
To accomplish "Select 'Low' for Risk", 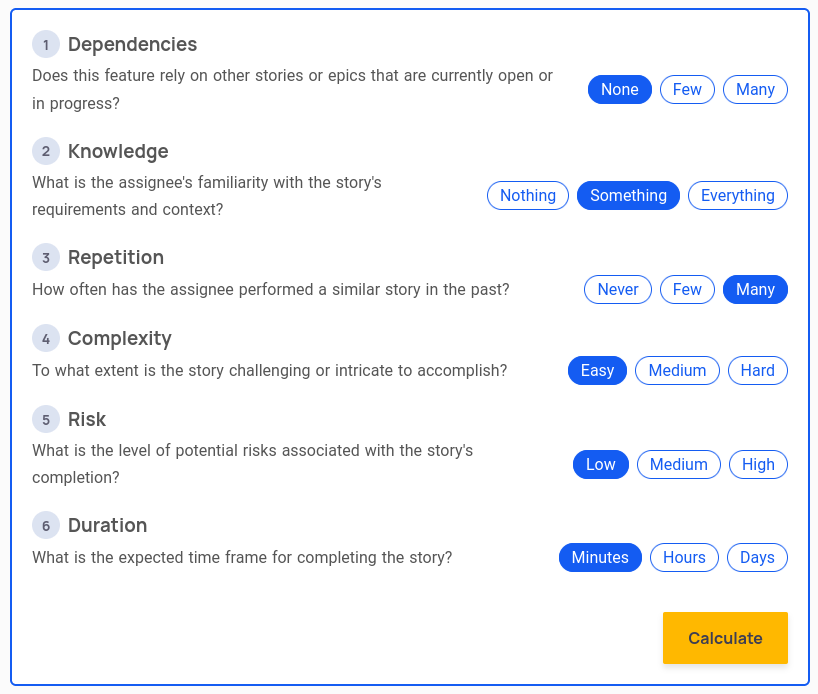I will 601,464.
